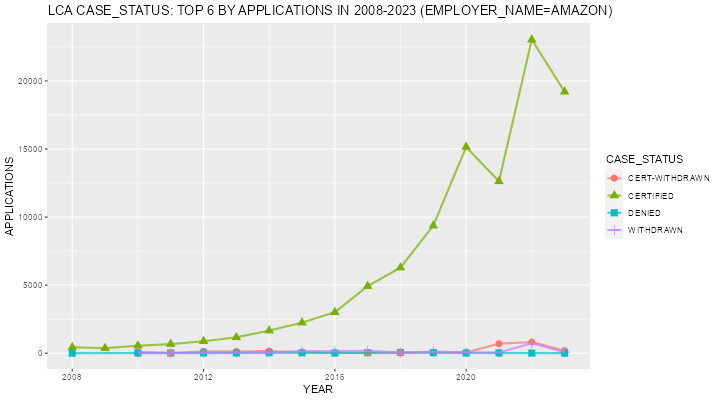The image size is (721, 400).
Task: Select the CERT-WITHDRAWN circle marker at 2021
Action: point(499,344)
